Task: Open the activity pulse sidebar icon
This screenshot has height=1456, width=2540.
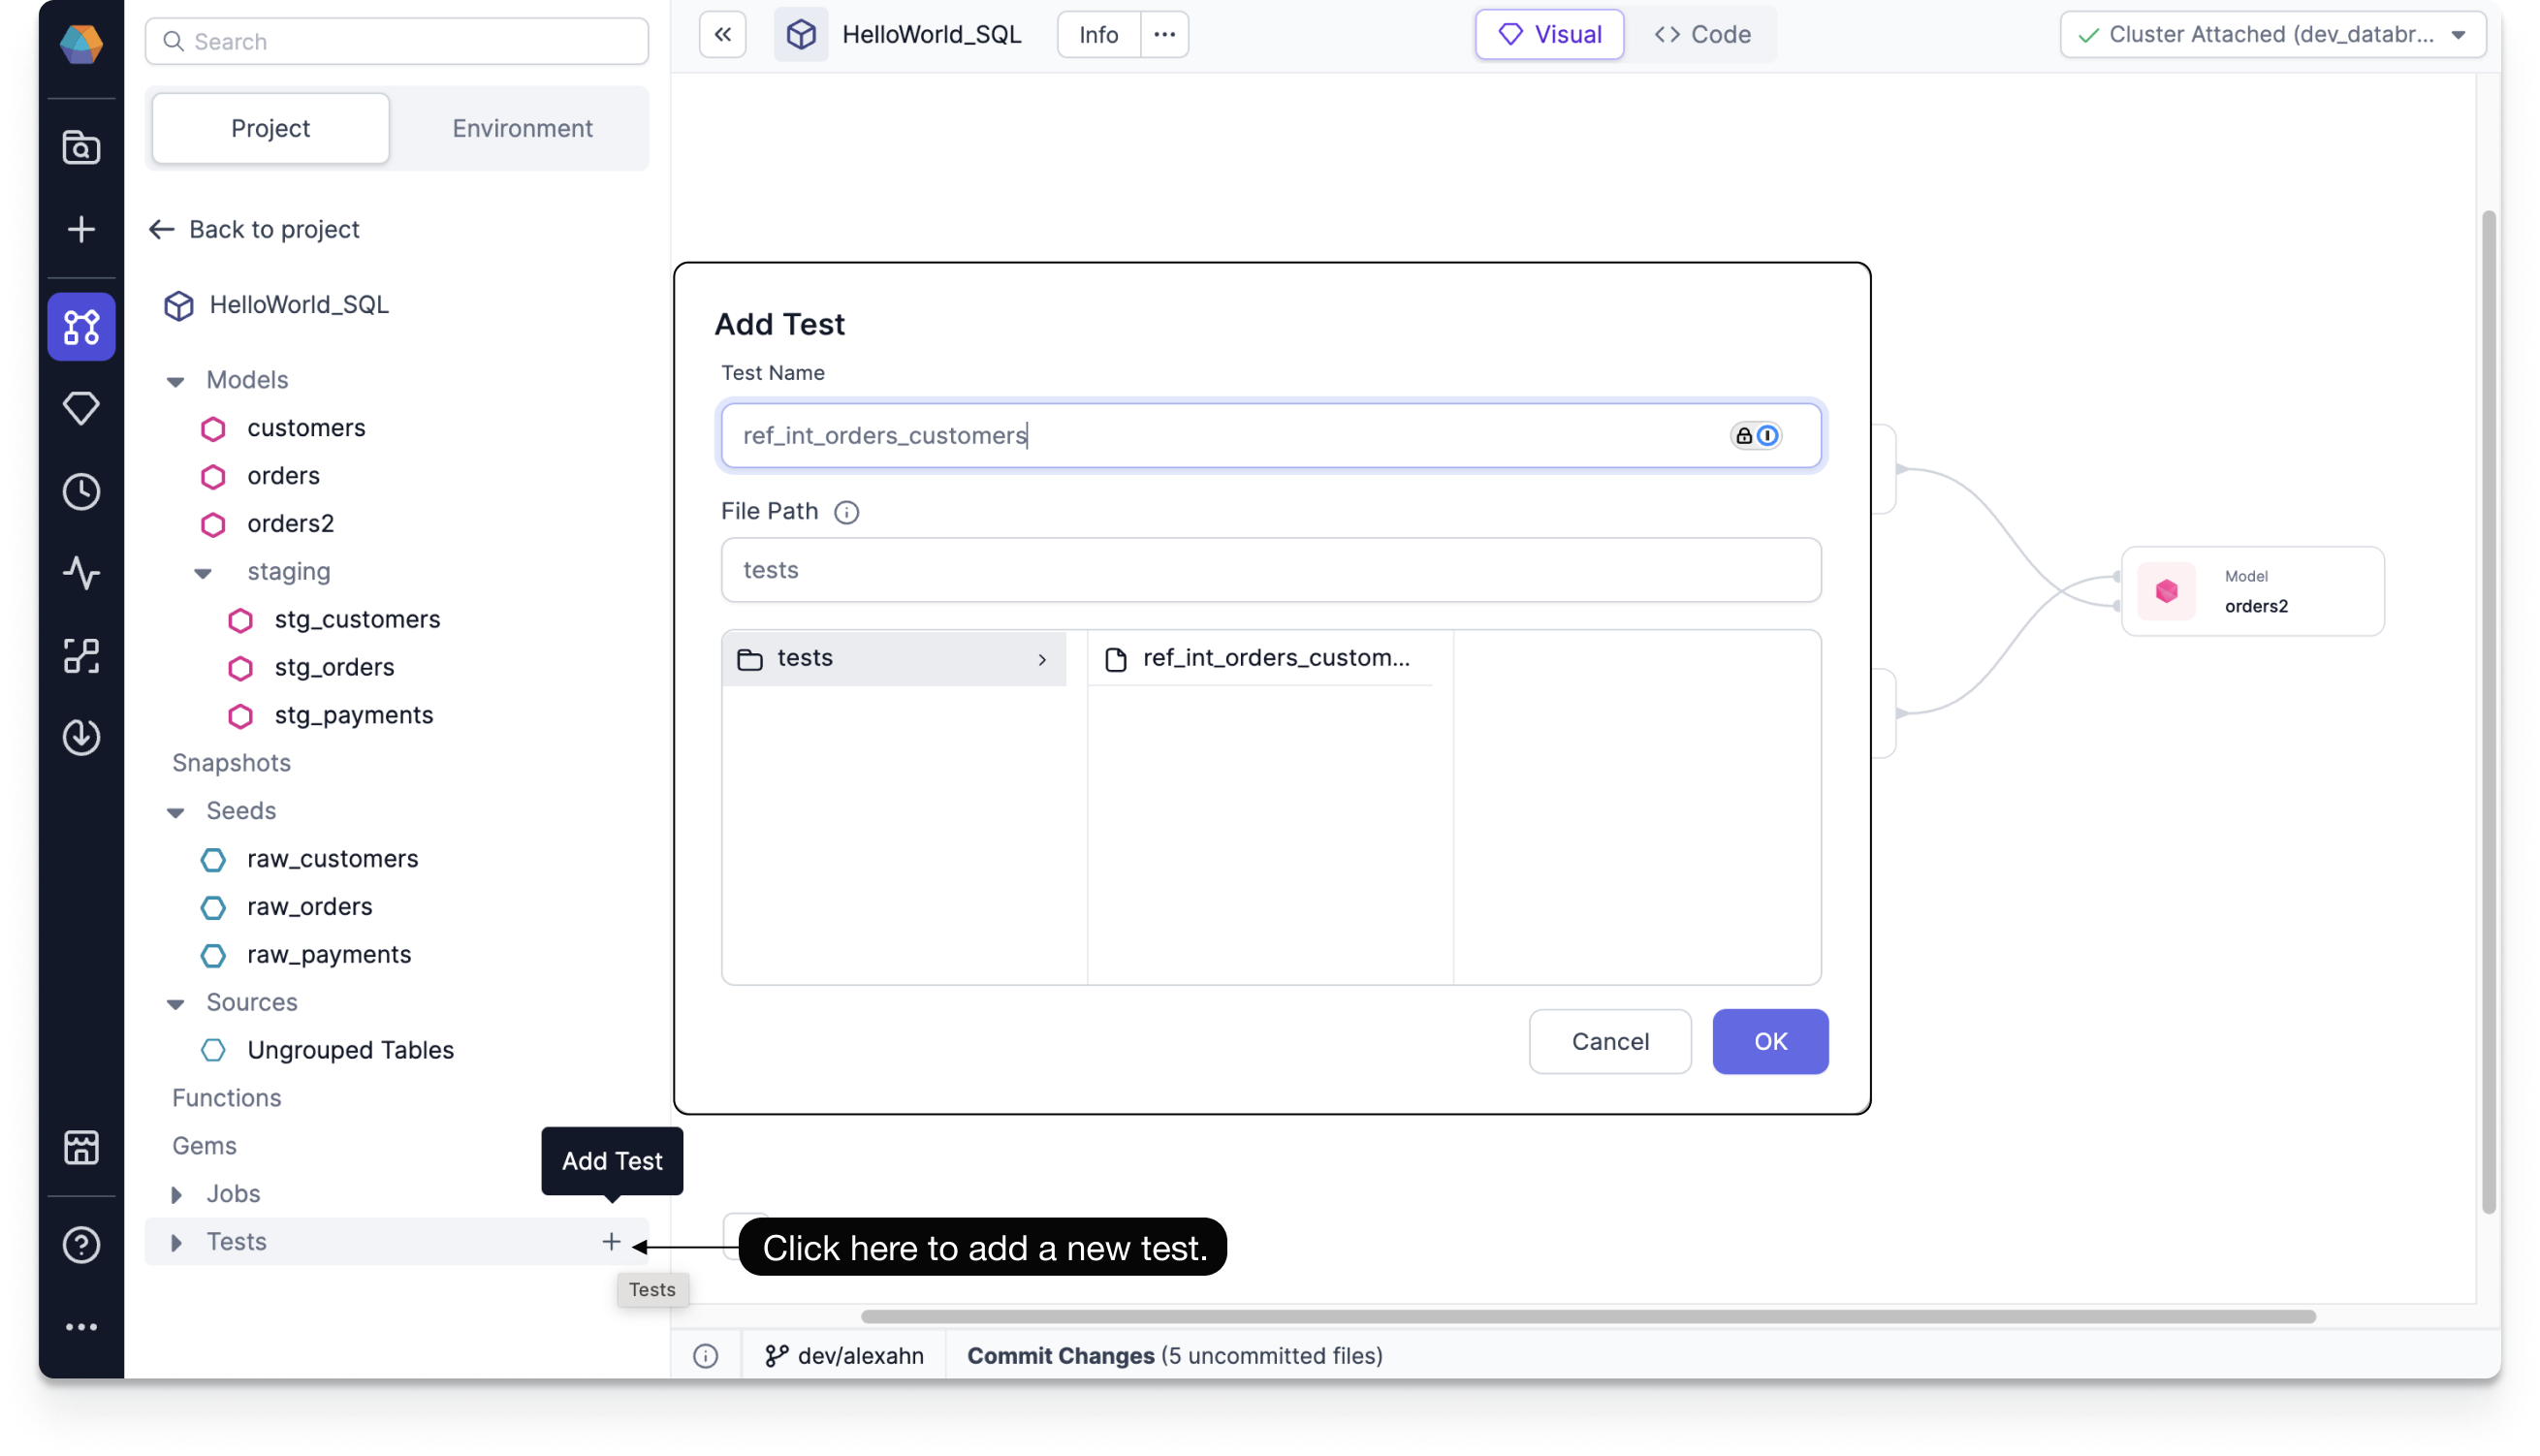Action: [x=81, y=573]
